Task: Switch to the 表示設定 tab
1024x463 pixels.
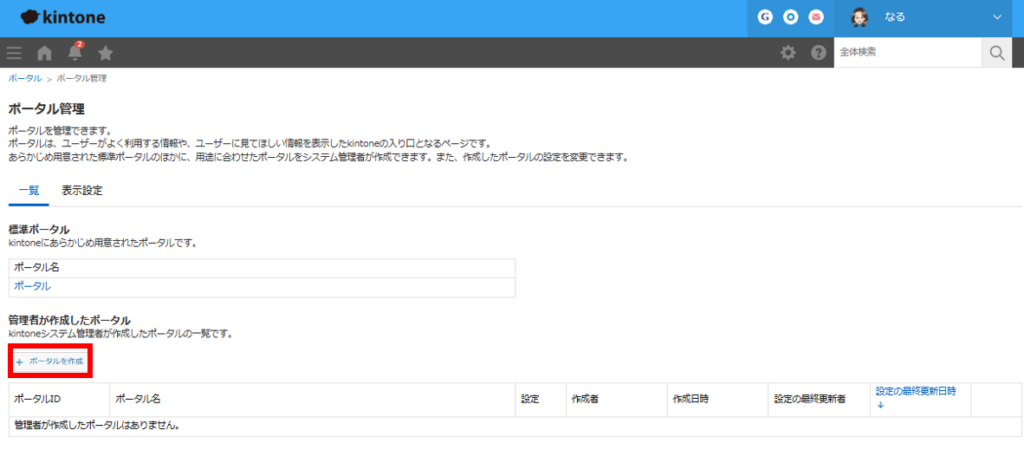Action: tap(82, 190)
